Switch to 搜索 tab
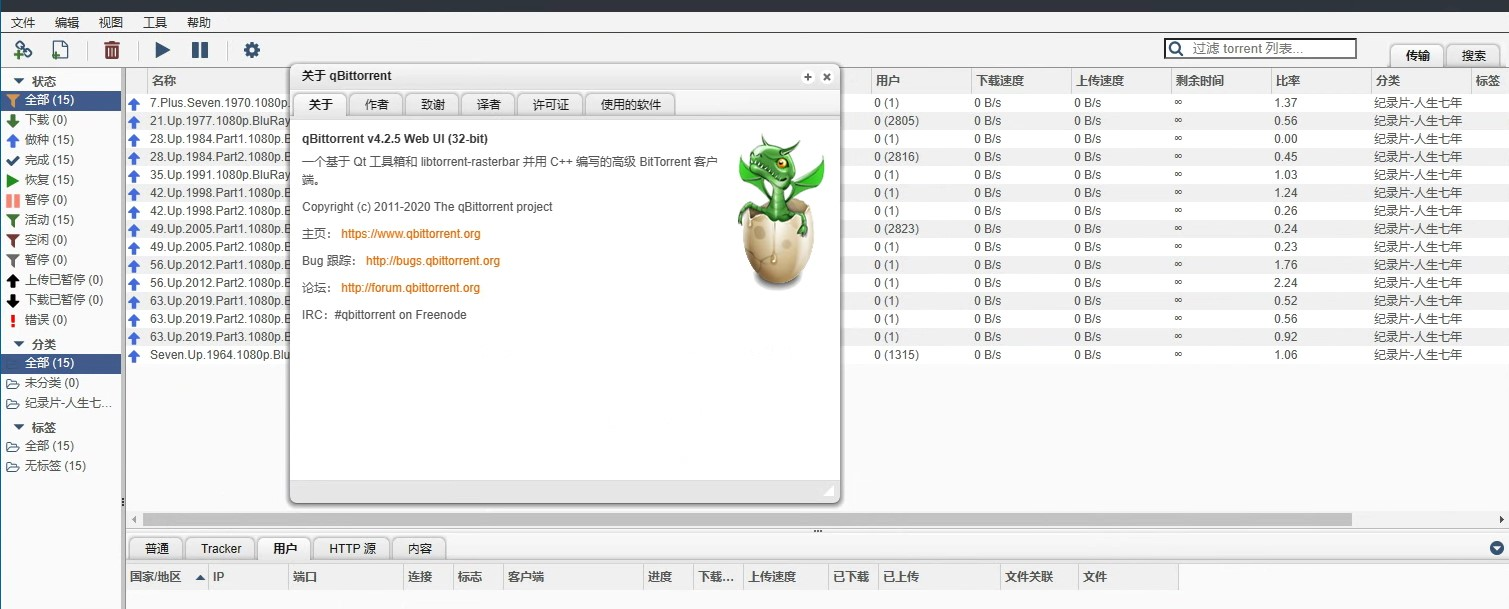Viewport: 1509px width, 609px height. tap(1474, 56)
